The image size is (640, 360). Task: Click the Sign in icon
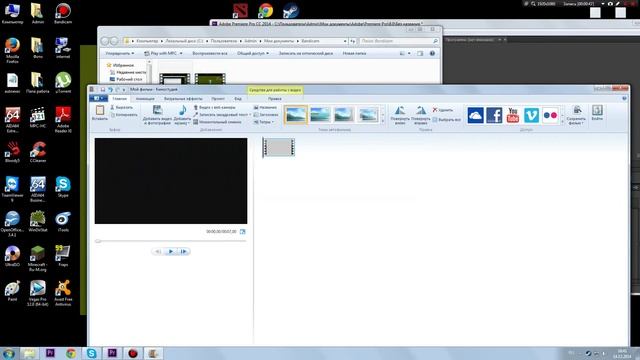(597, 110)
